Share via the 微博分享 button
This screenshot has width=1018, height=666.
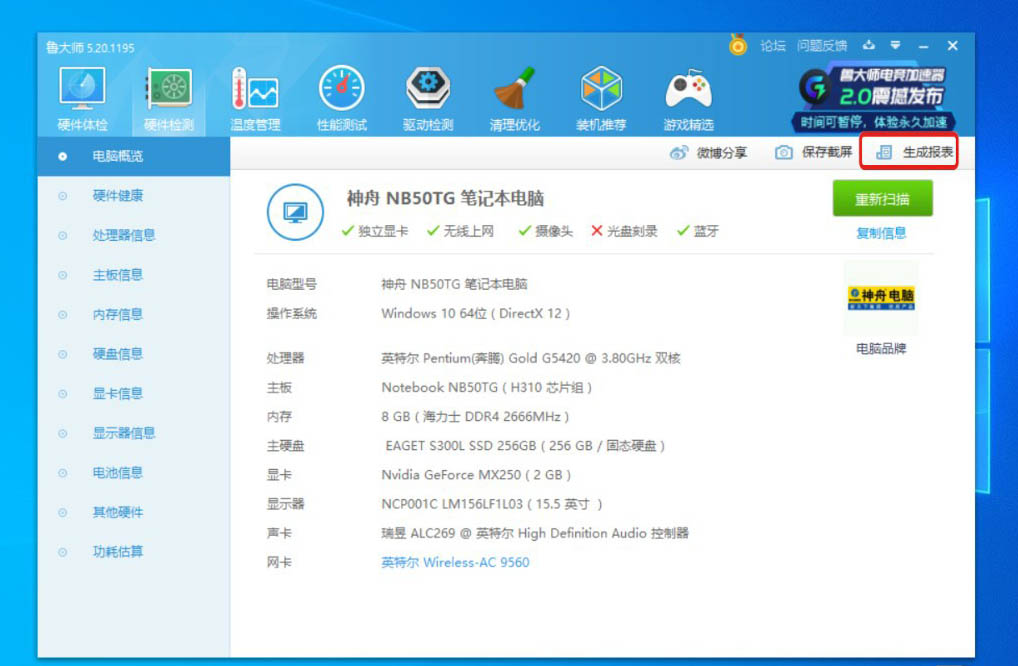pos(709,153)
